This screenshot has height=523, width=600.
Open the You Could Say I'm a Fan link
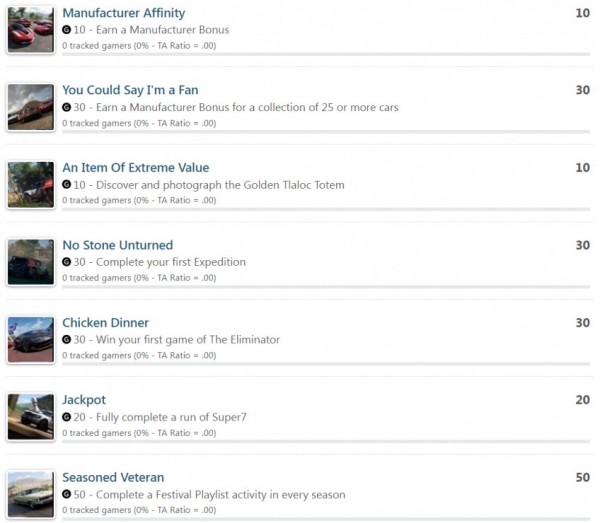130,90
